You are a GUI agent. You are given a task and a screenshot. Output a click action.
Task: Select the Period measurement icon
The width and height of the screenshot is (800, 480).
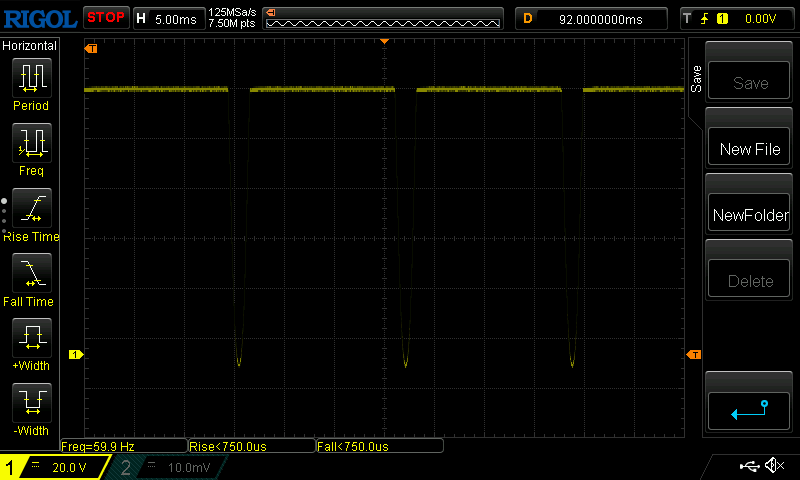(32, 78)
